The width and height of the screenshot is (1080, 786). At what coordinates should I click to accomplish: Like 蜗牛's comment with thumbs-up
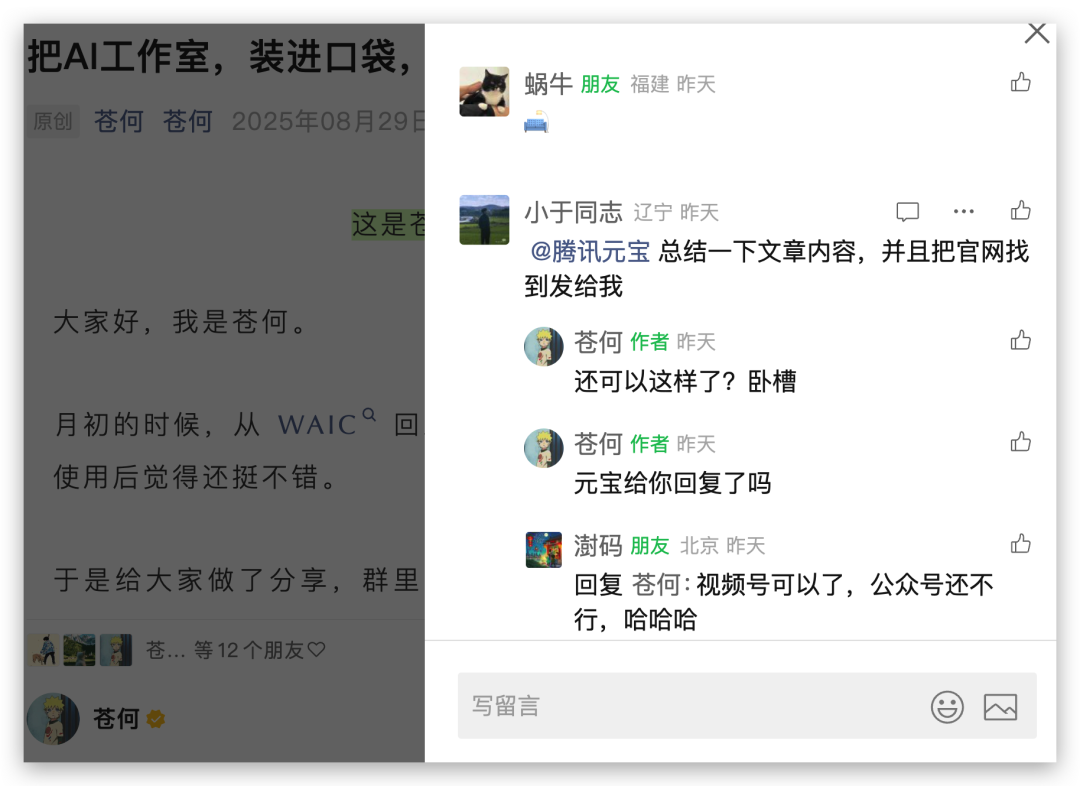1020,83
